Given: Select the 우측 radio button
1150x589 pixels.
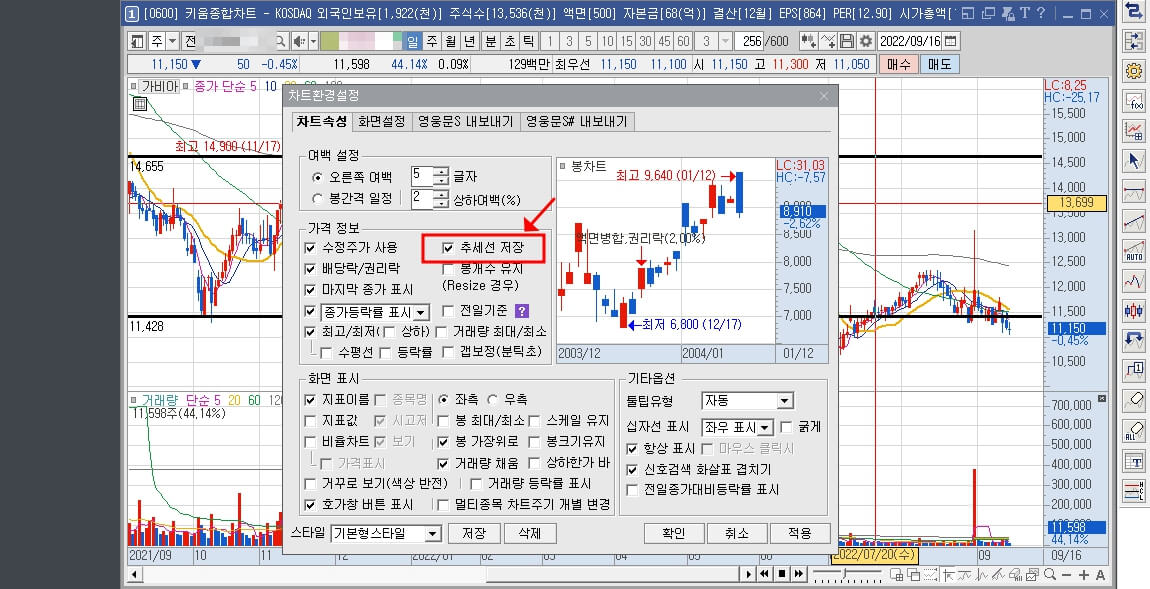Looking at the screenshot, I should point(492,400).
